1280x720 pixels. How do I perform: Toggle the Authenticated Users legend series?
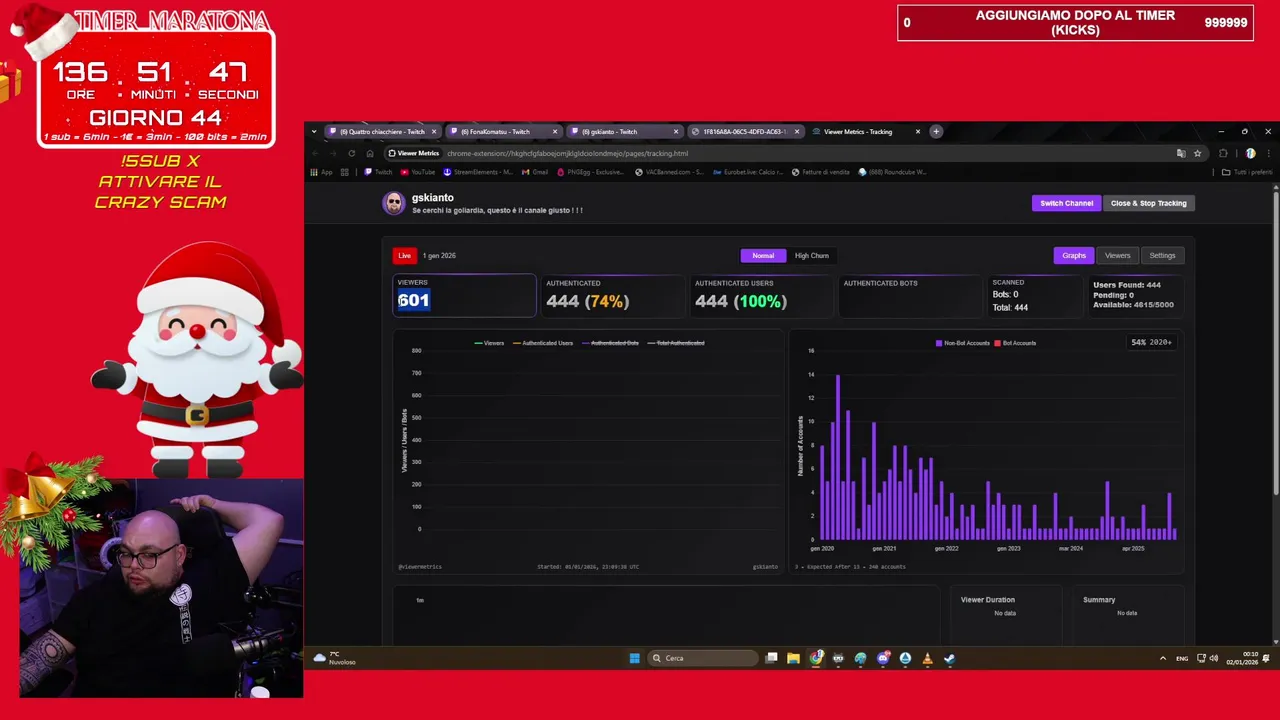(x=543, y=343)
